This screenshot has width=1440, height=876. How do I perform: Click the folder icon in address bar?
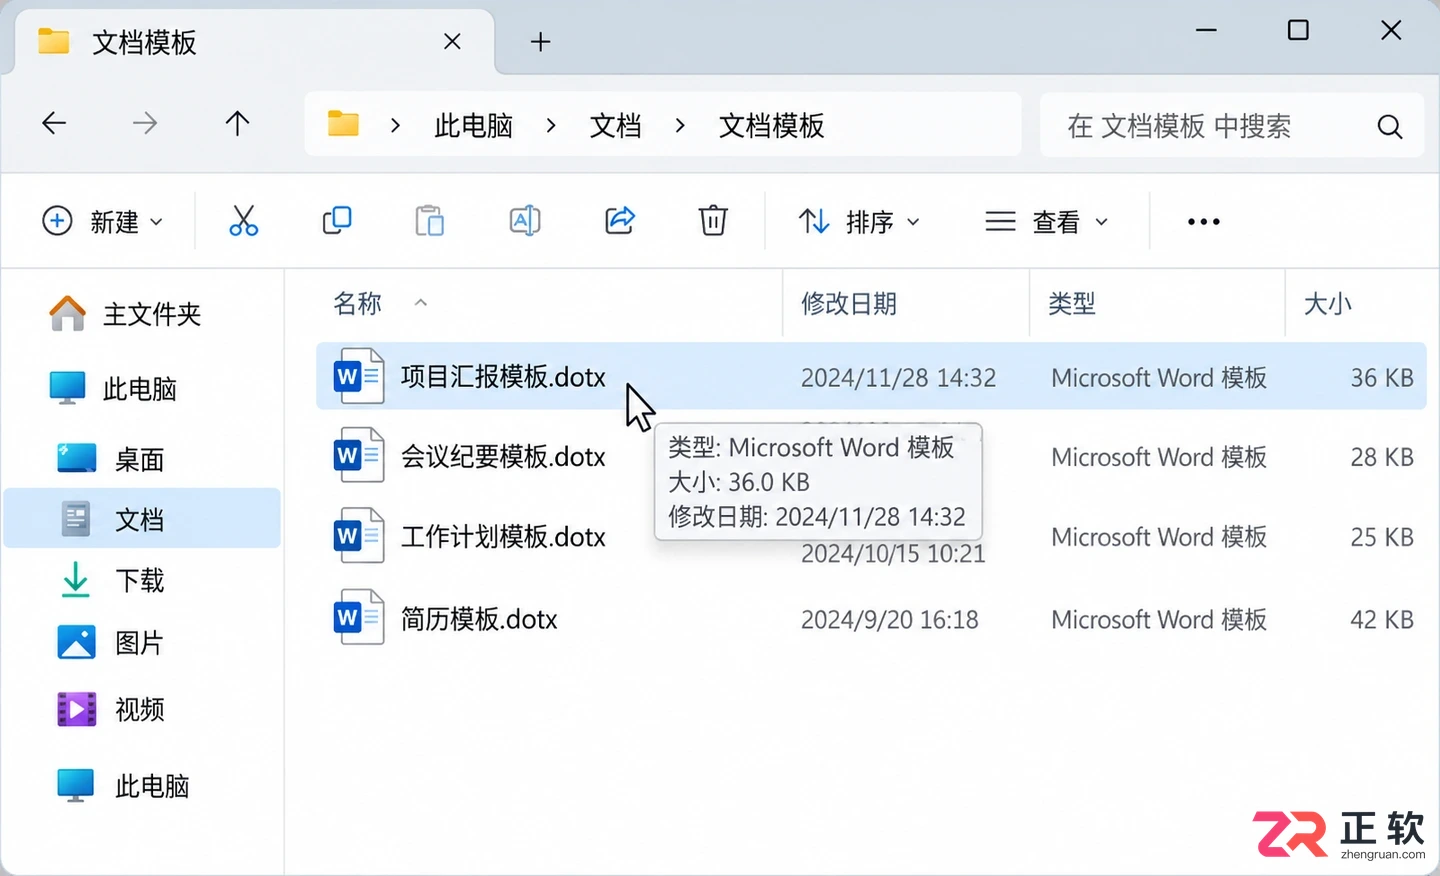click(343, 124)
